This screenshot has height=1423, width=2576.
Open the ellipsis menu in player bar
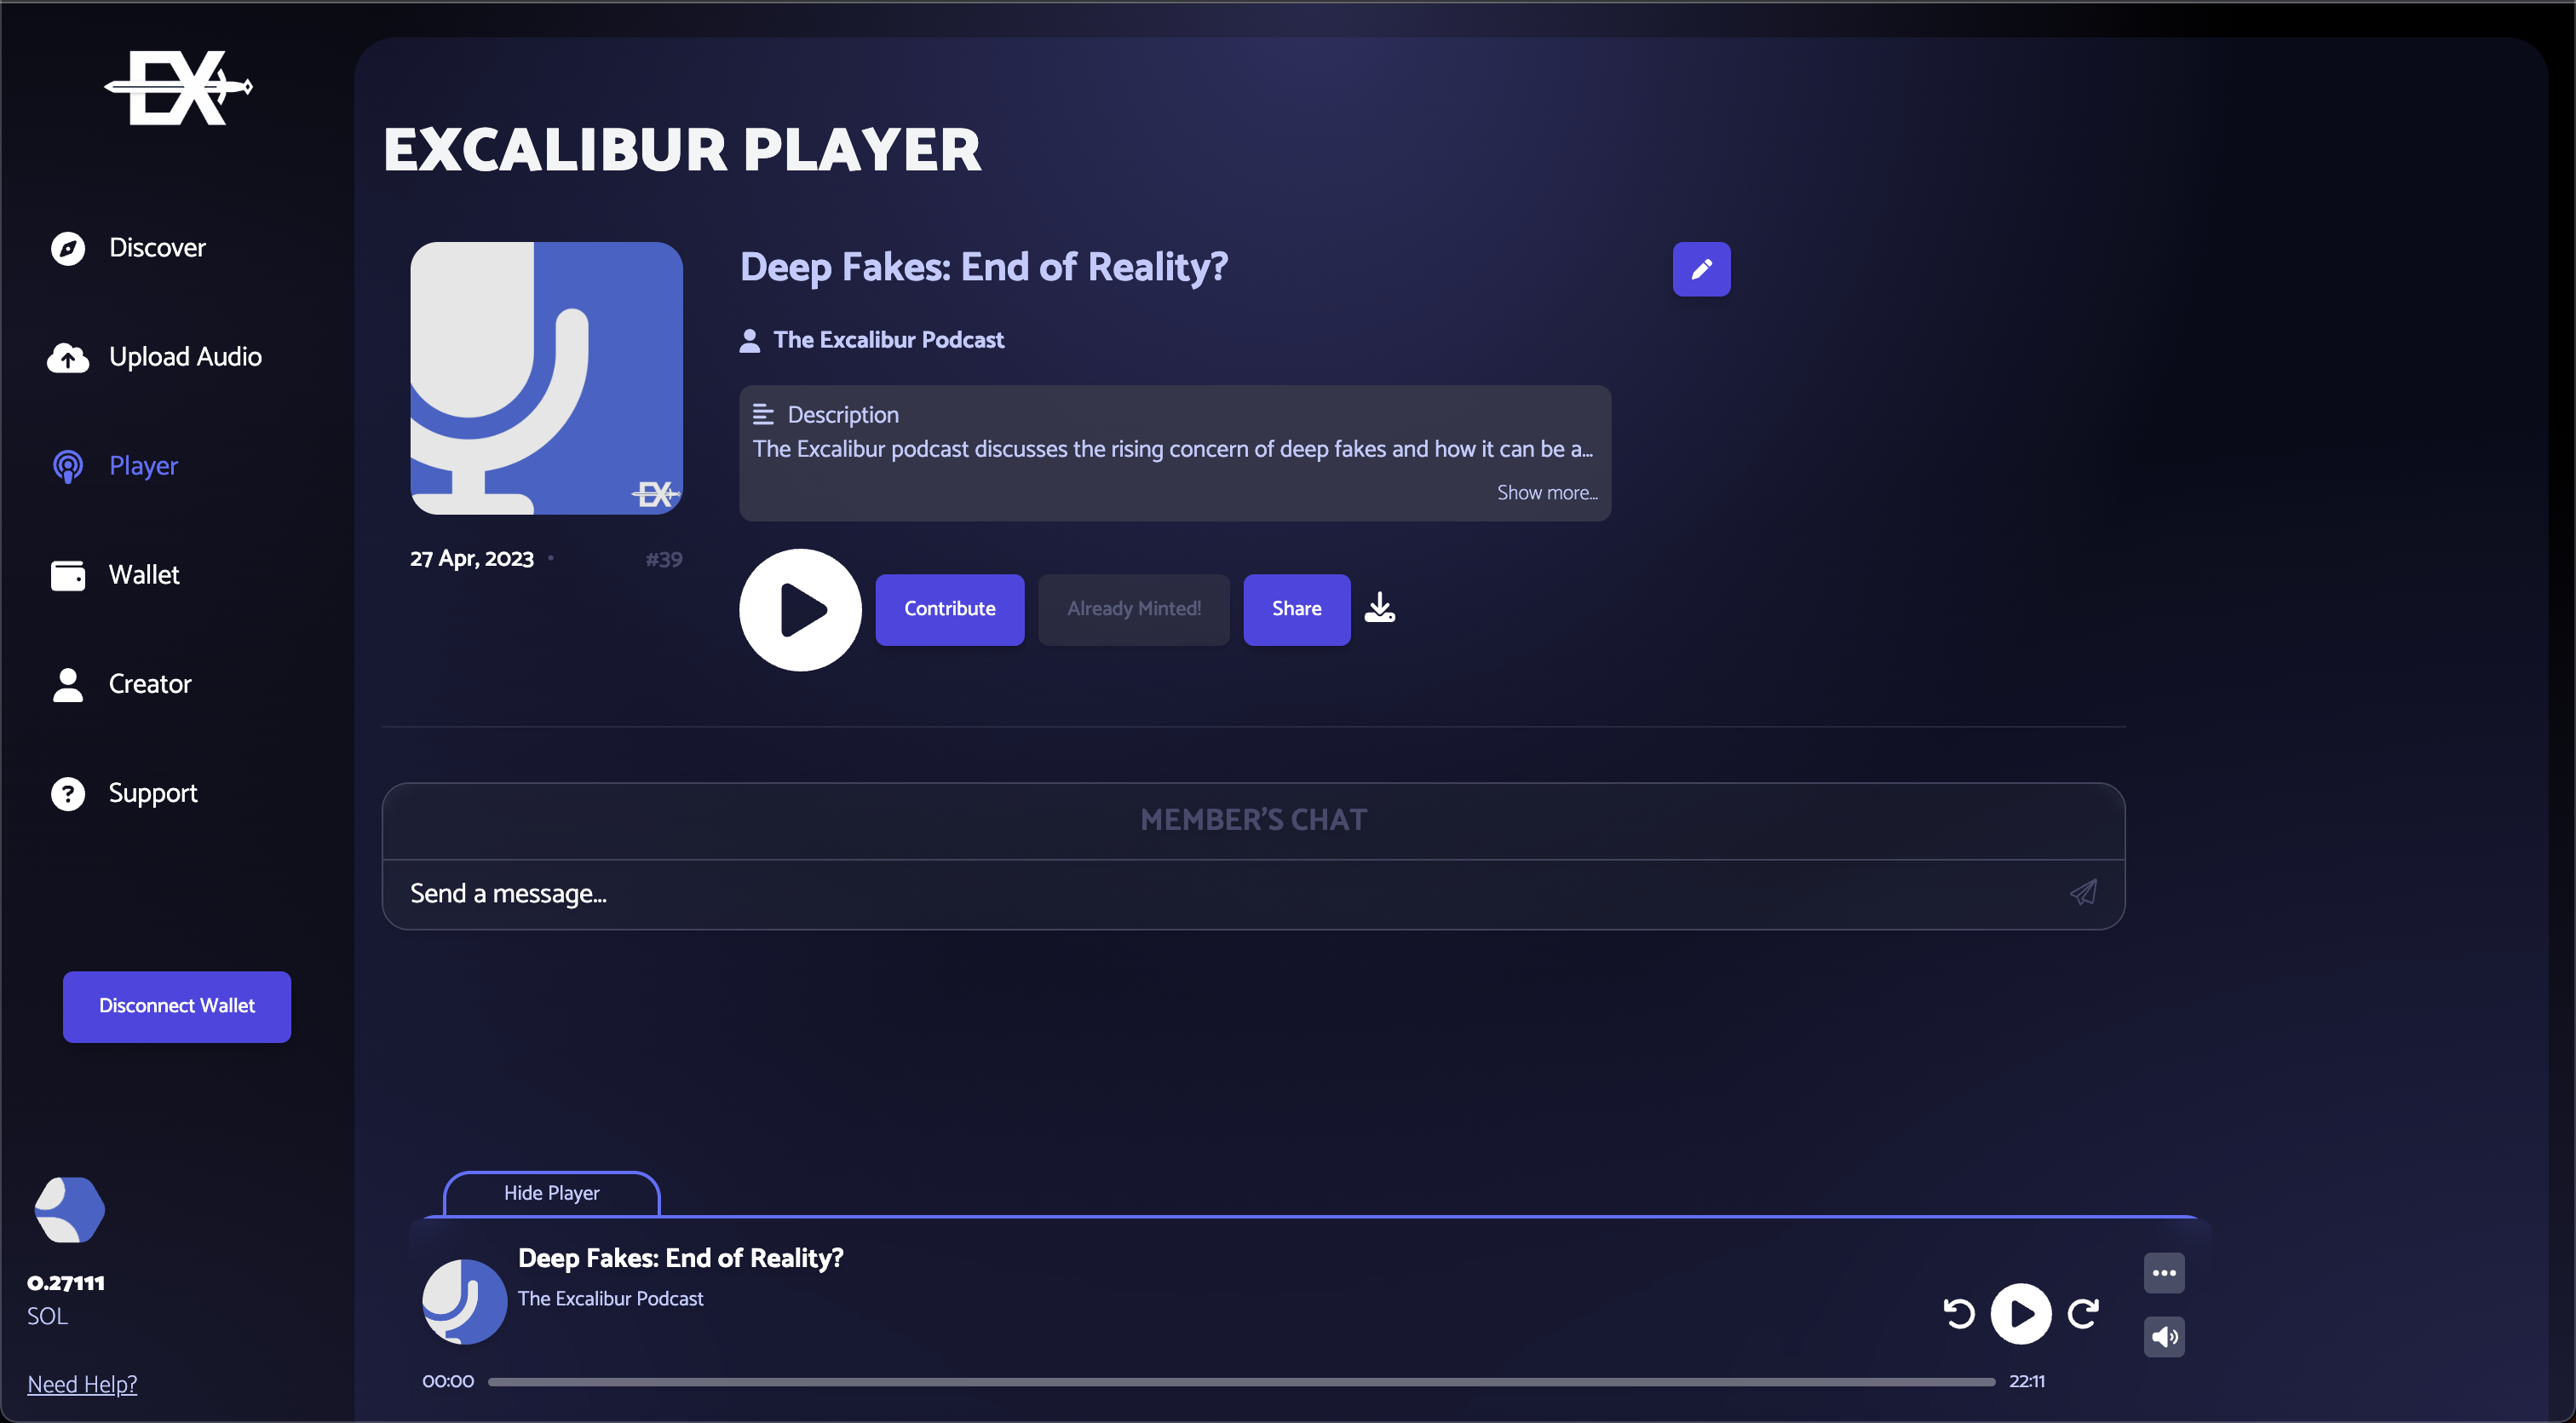pyautogui.click(x=2166, y=1270)
